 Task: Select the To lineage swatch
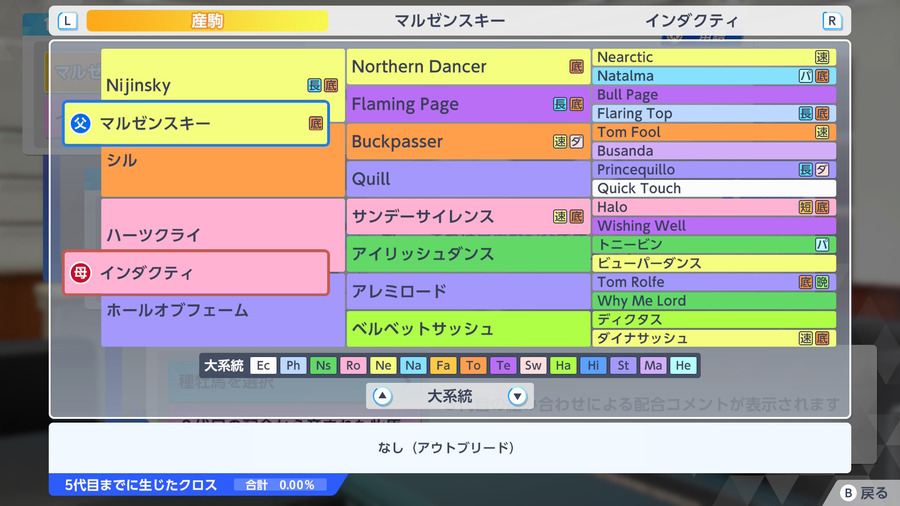click(x=473, y=365)
